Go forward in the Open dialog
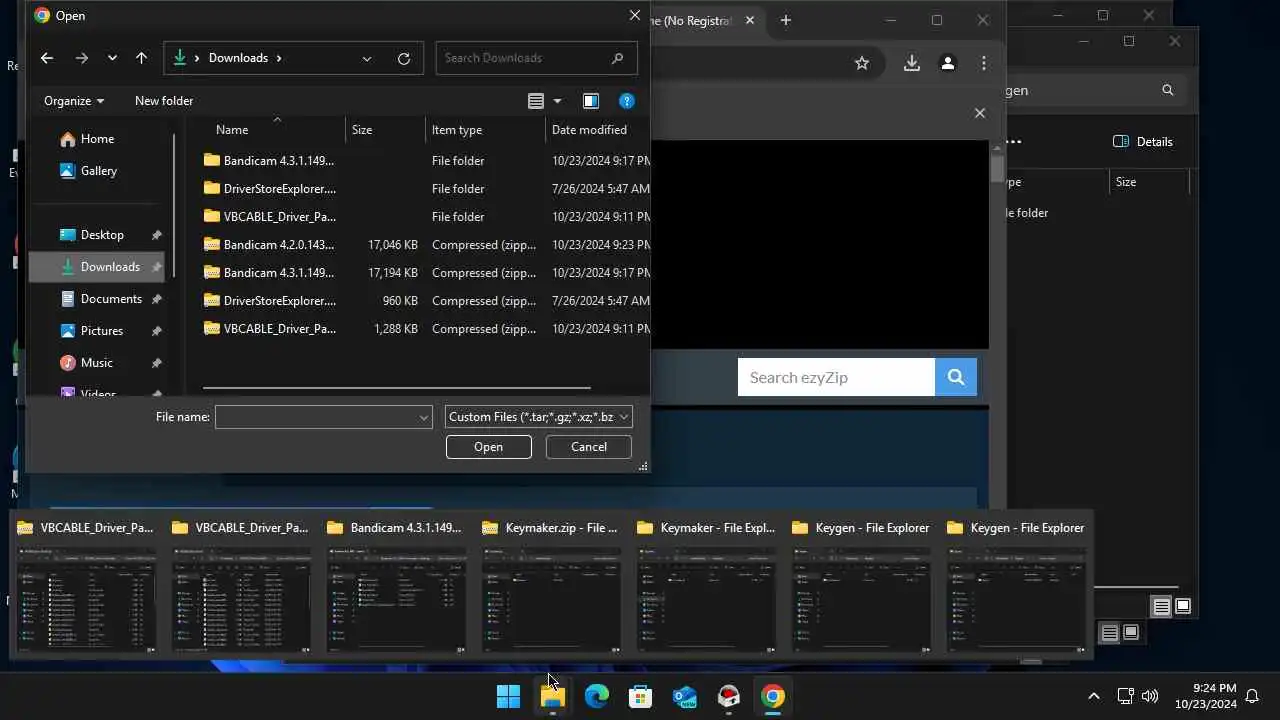 82,58
